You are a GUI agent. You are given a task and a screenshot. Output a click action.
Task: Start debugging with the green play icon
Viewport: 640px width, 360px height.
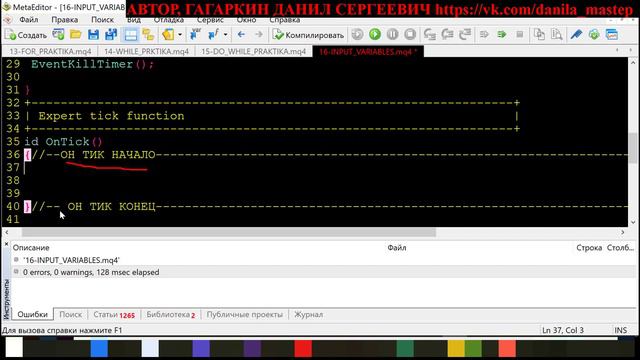tap(375, 35)
